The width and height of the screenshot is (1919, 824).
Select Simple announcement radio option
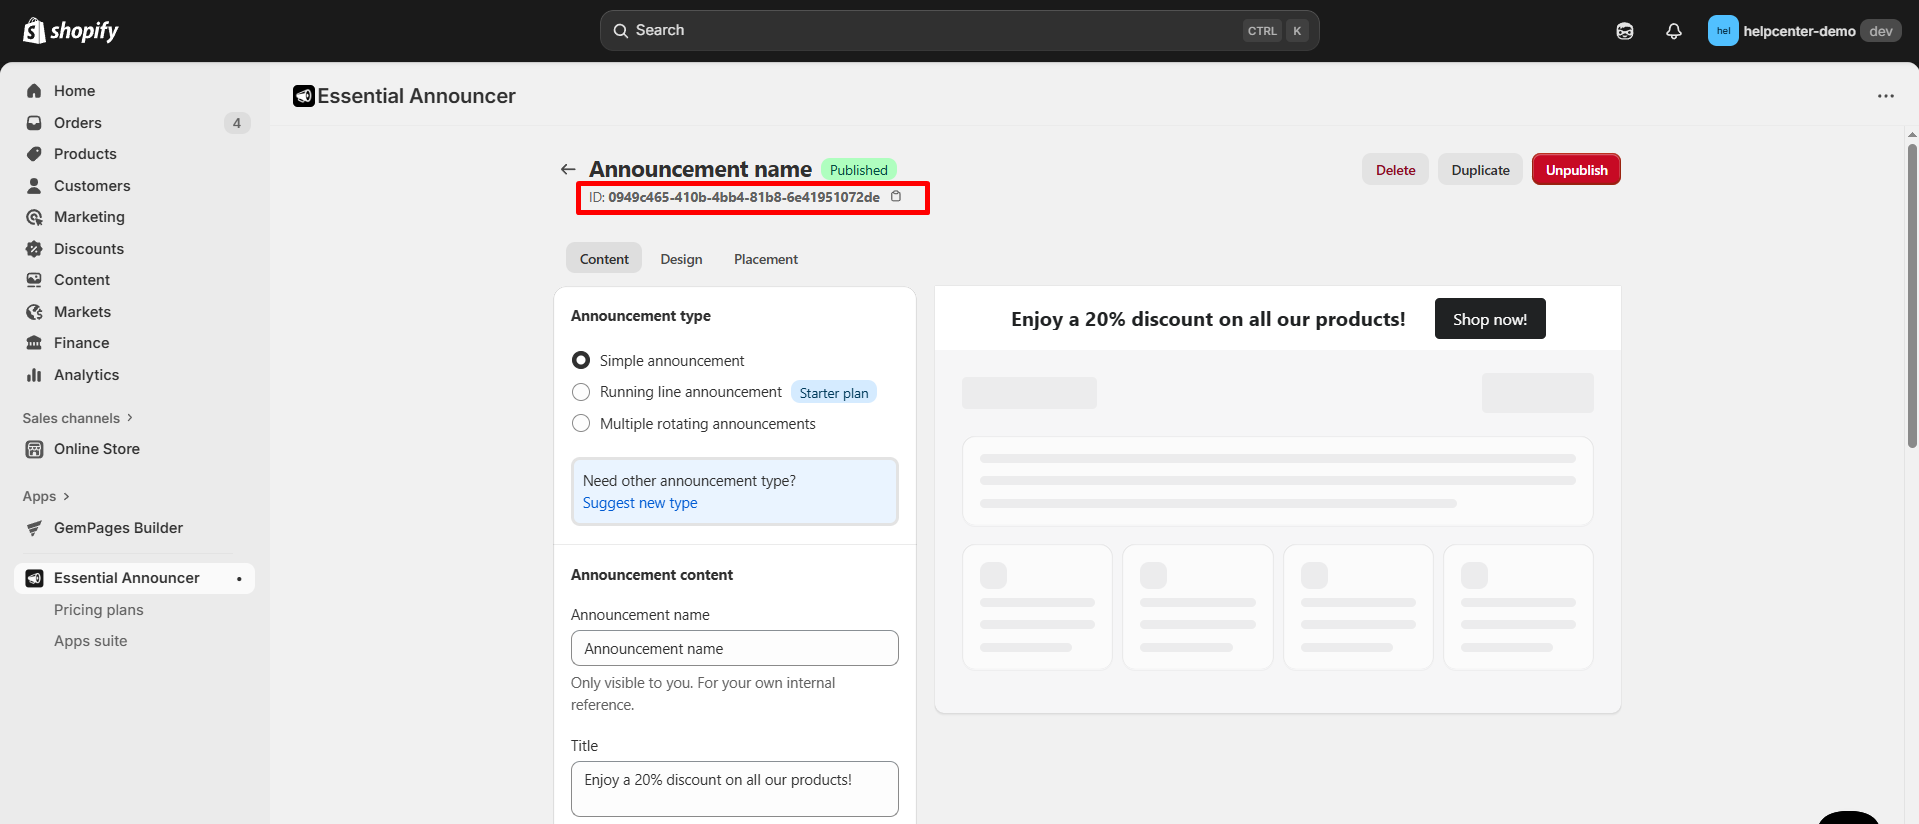pyautogui.click(x=581, y=360)
